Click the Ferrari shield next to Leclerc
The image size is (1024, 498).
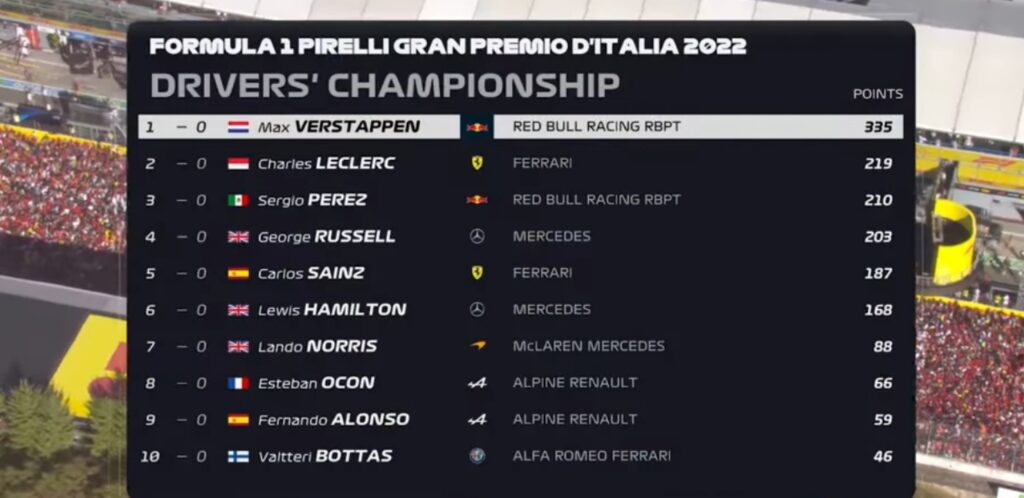pyautogui.click(x=477, y=163)
